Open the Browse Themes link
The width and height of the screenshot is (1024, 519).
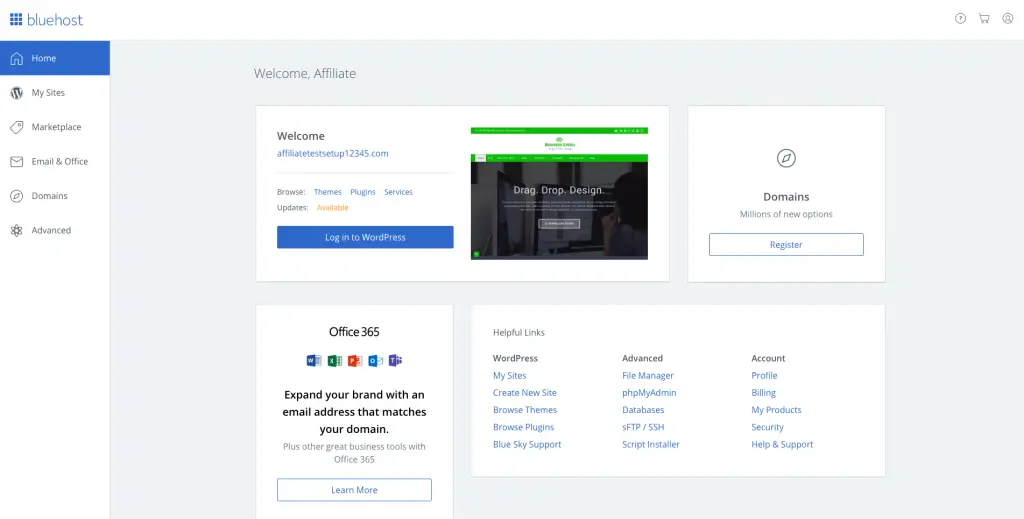tap(525, 410)
